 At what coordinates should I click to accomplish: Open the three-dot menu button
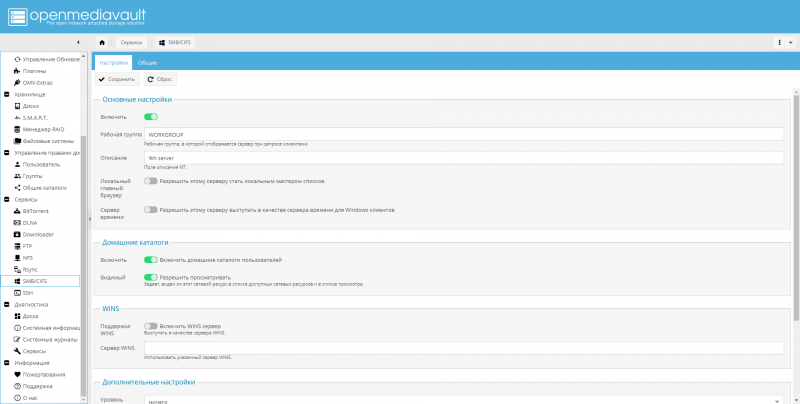coord(780,43)
